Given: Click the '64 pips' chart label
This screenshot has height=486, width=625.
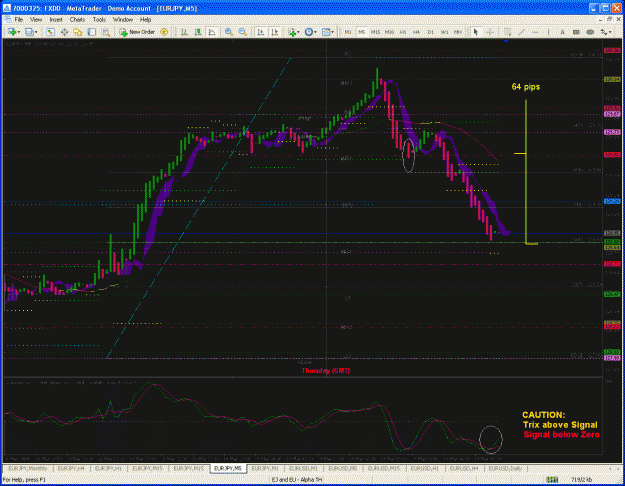Looking at the screenshot, I should click(x=526, y=87).
